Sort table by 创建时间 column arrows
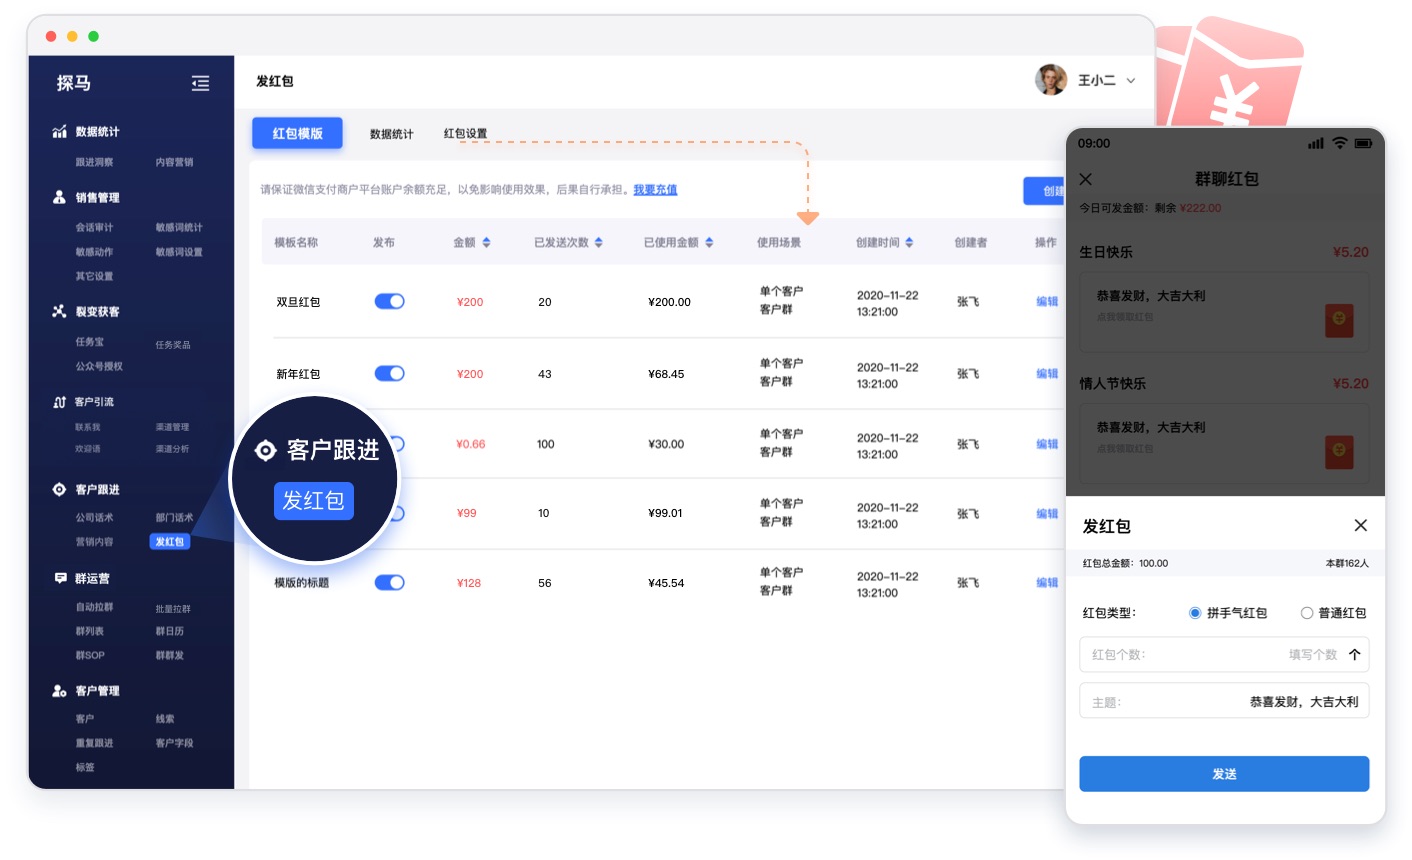The image size is (1412, 860). (x=909, y=243)
